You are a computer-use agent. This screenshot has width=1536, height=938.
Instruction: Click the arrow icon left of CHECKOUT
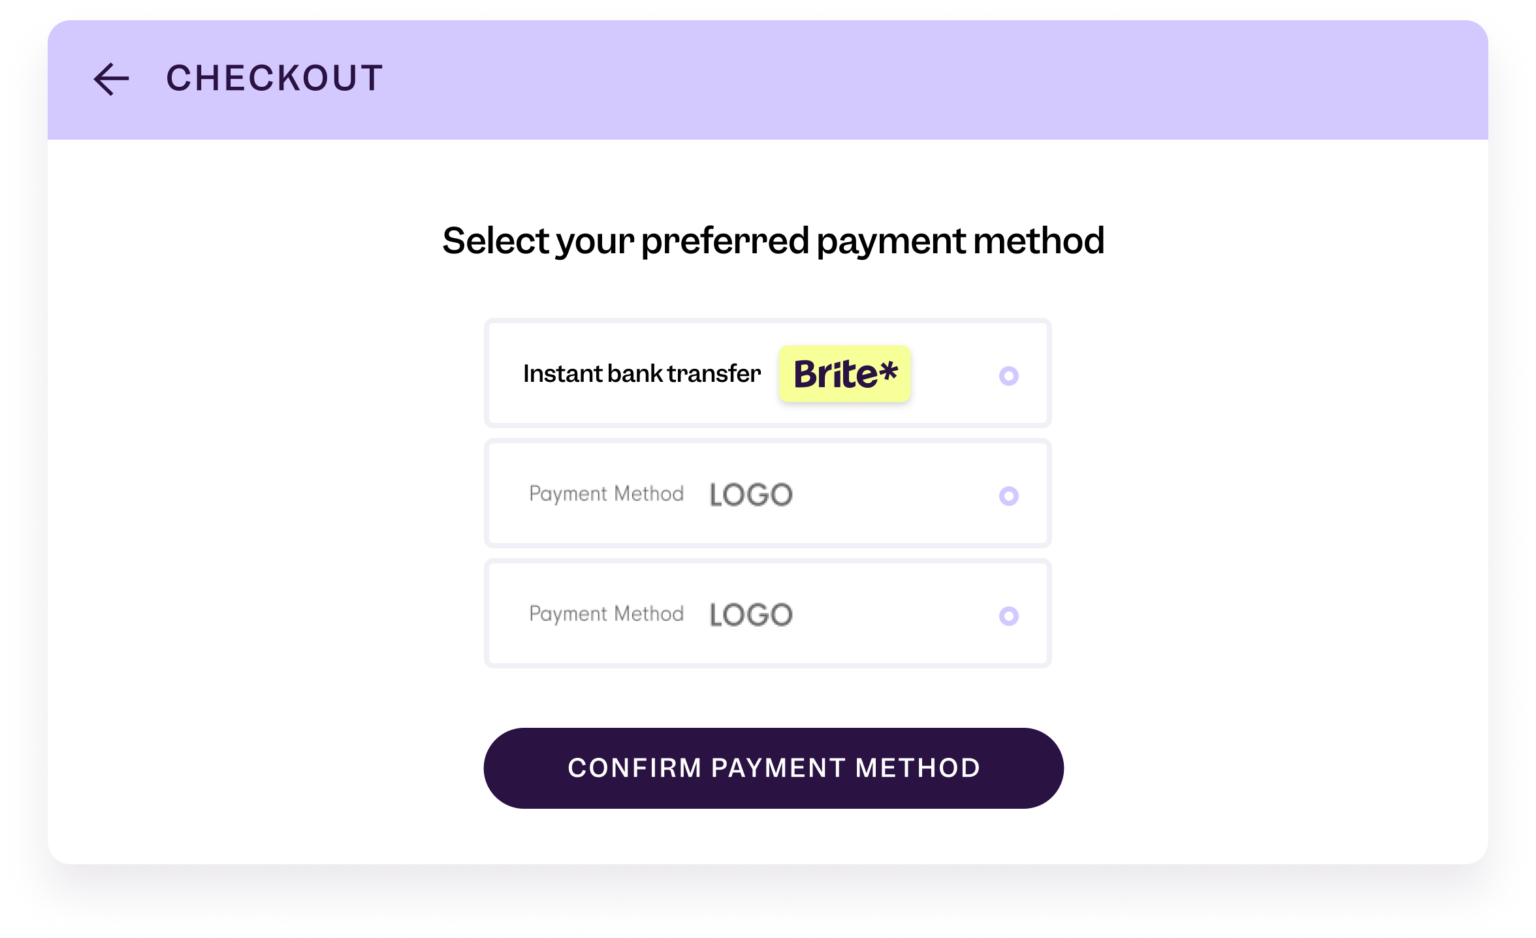tap(110, 79)
